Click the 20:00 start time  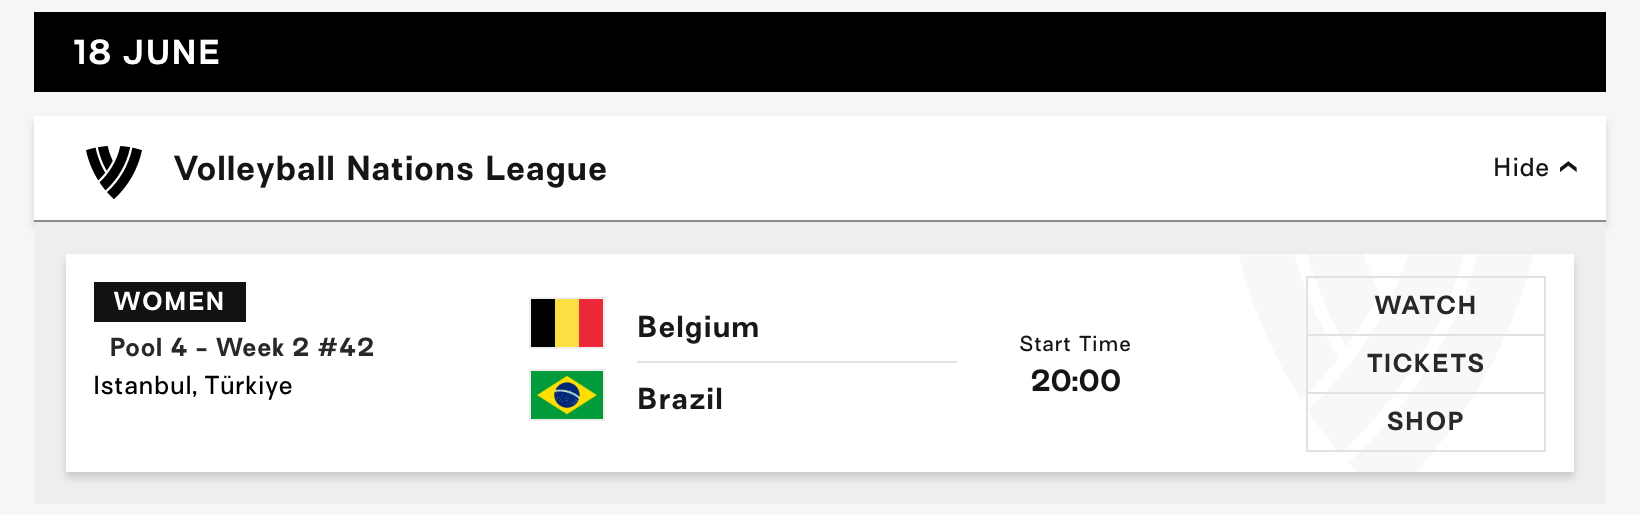pyautogui.click(x=1076, y=381)
